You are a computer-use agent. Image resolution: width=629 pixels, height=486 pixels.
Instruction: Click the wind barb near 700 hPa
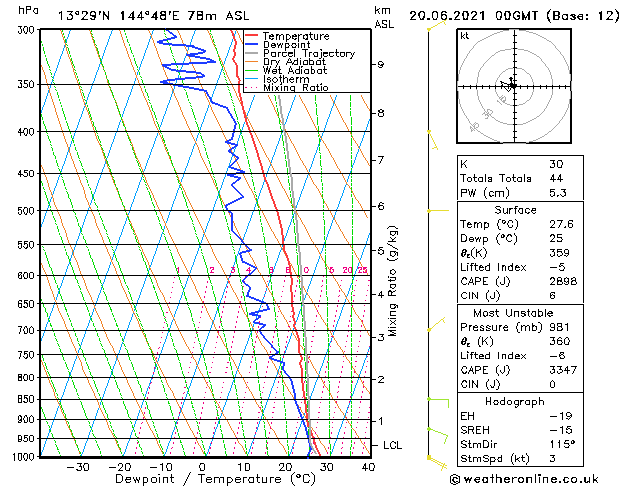[434, 326]
